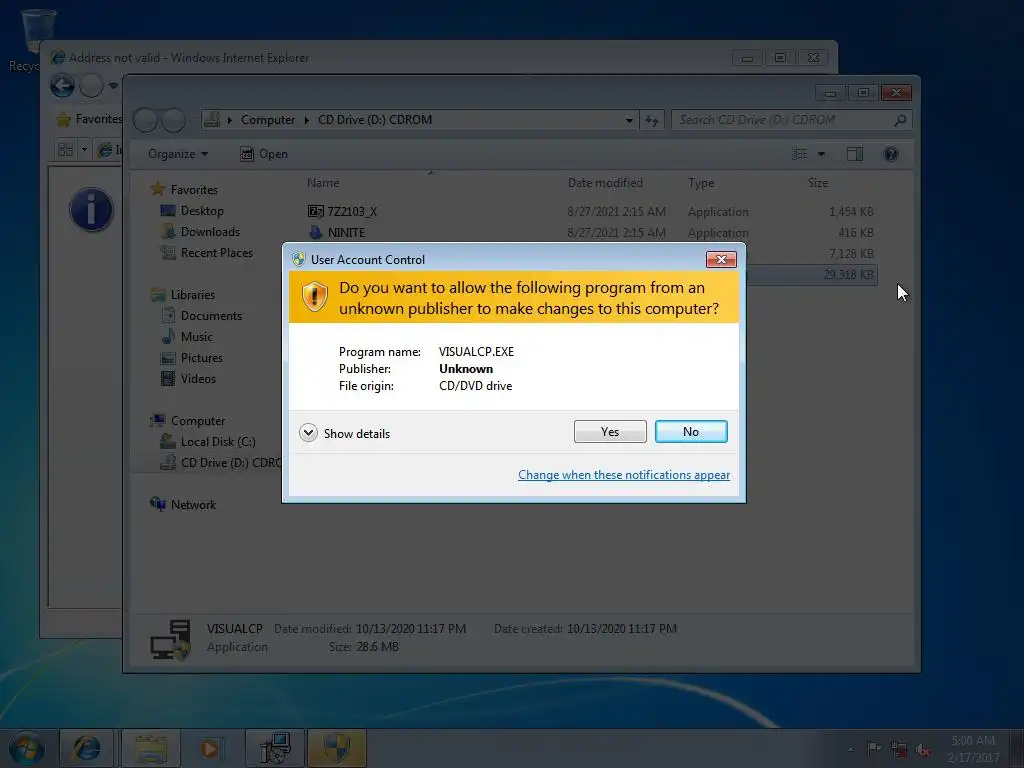Screen dimensions: 1024x768
Task: Close the User Account Control dialog
Action: [721, 259]
